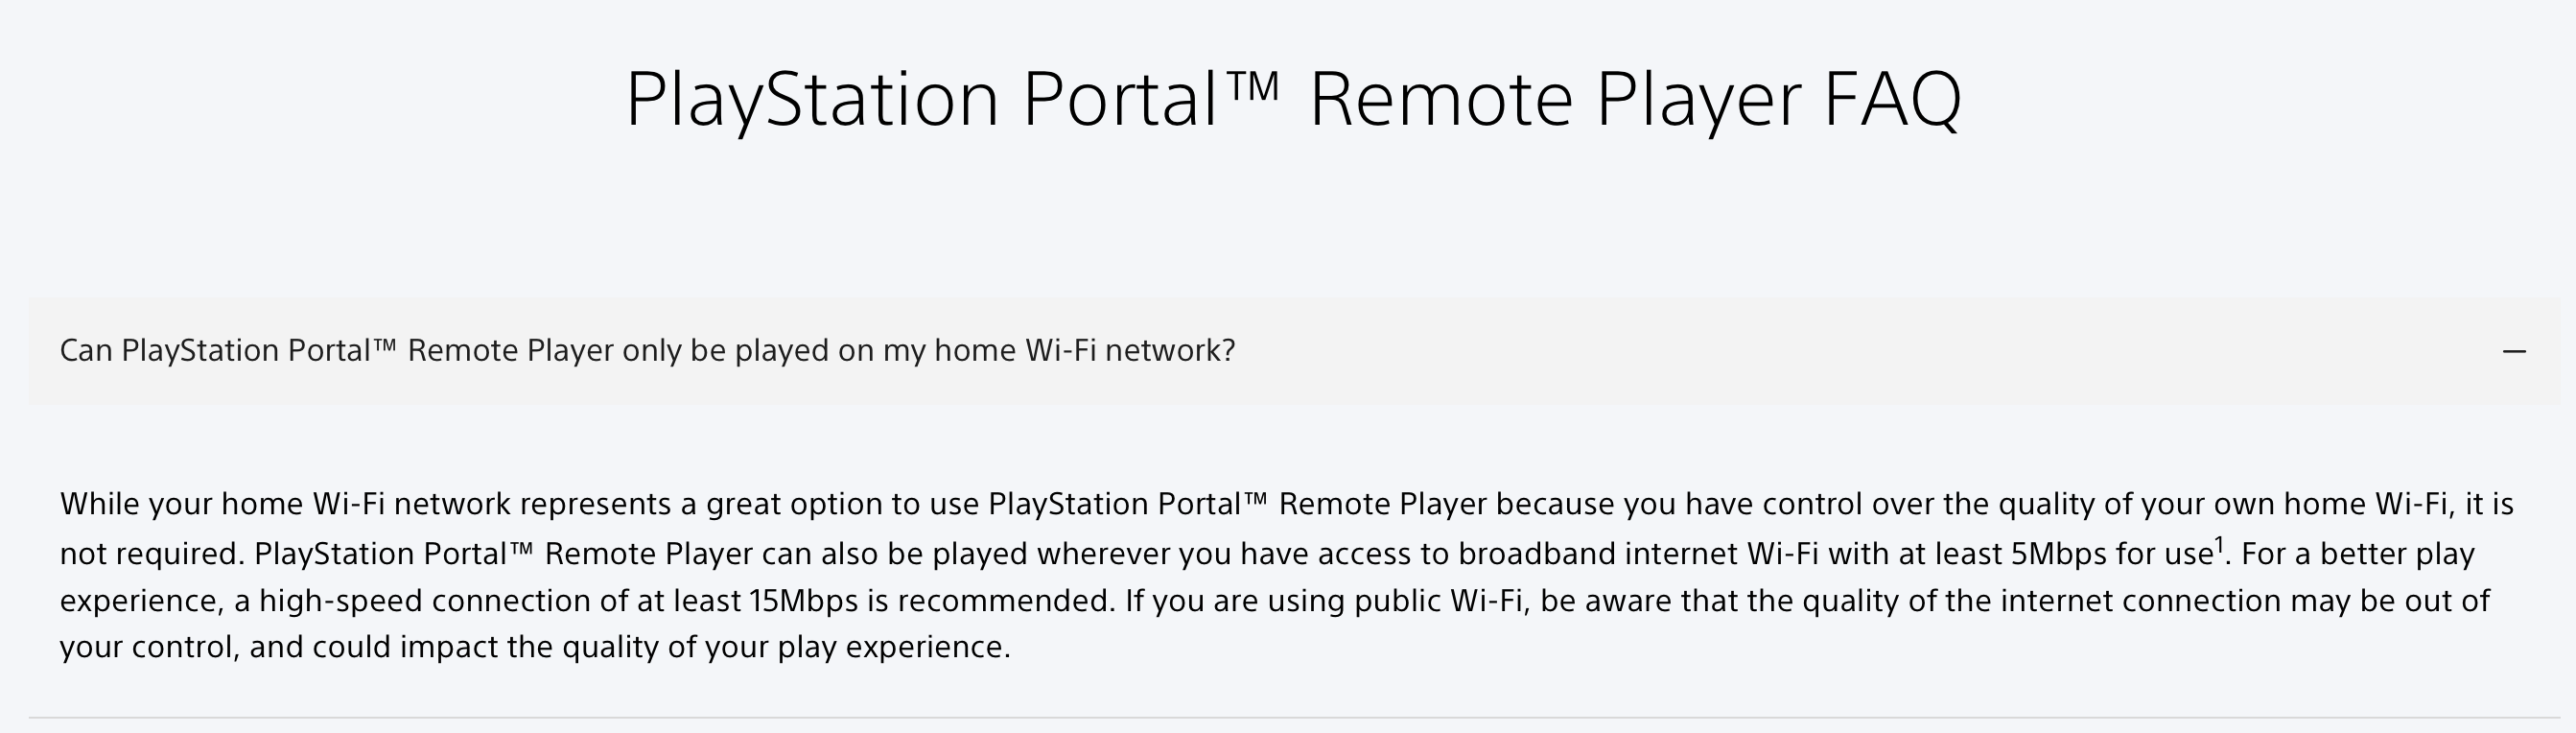Click the trademark symbol in the page title
This screenshot has width=2576, height=733.
tap(1250, 85)
